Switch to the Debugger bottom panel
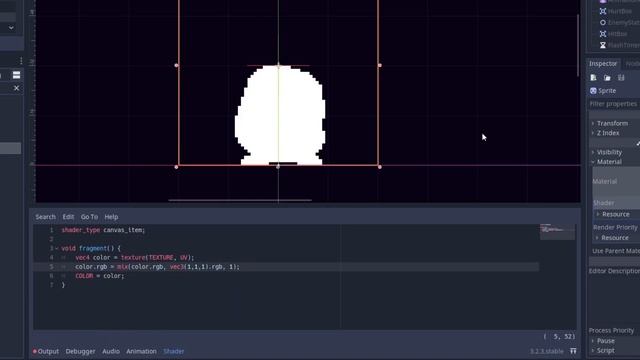The width and height of the screenshot is (640, 360). [x=80, y=351]
